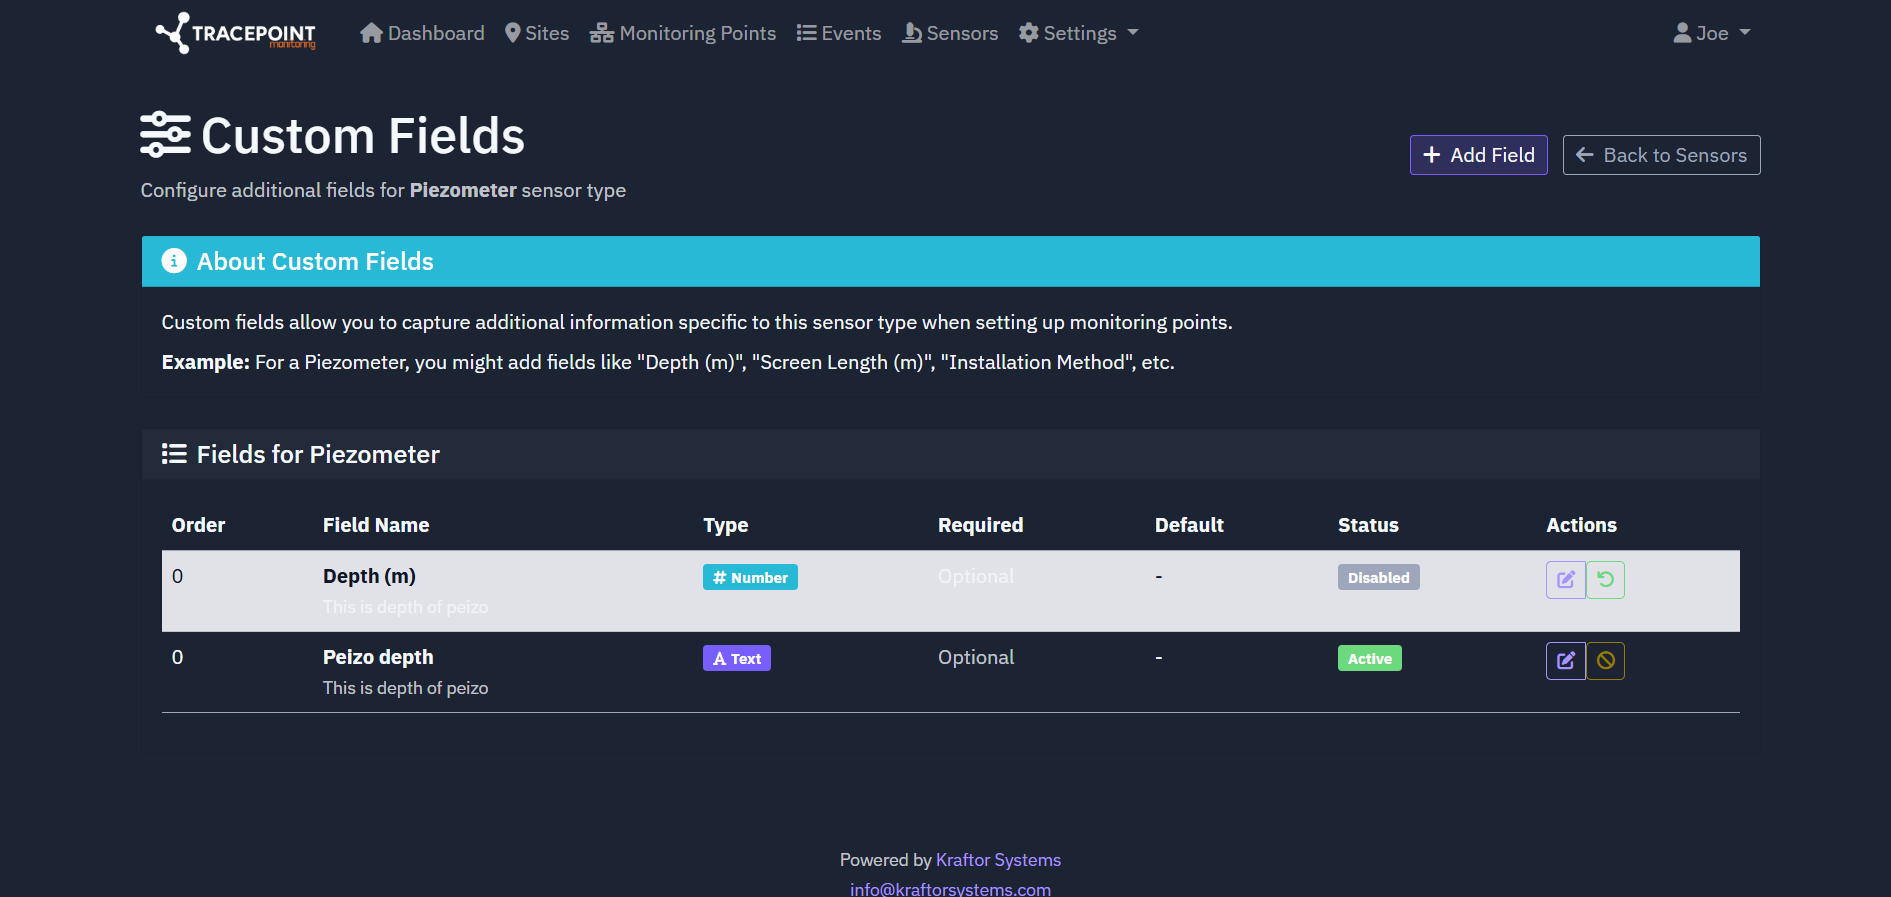The height and width of the screenshot is (897, 1891).
Task: Click the Actions column header
Action: (1581, 525)
